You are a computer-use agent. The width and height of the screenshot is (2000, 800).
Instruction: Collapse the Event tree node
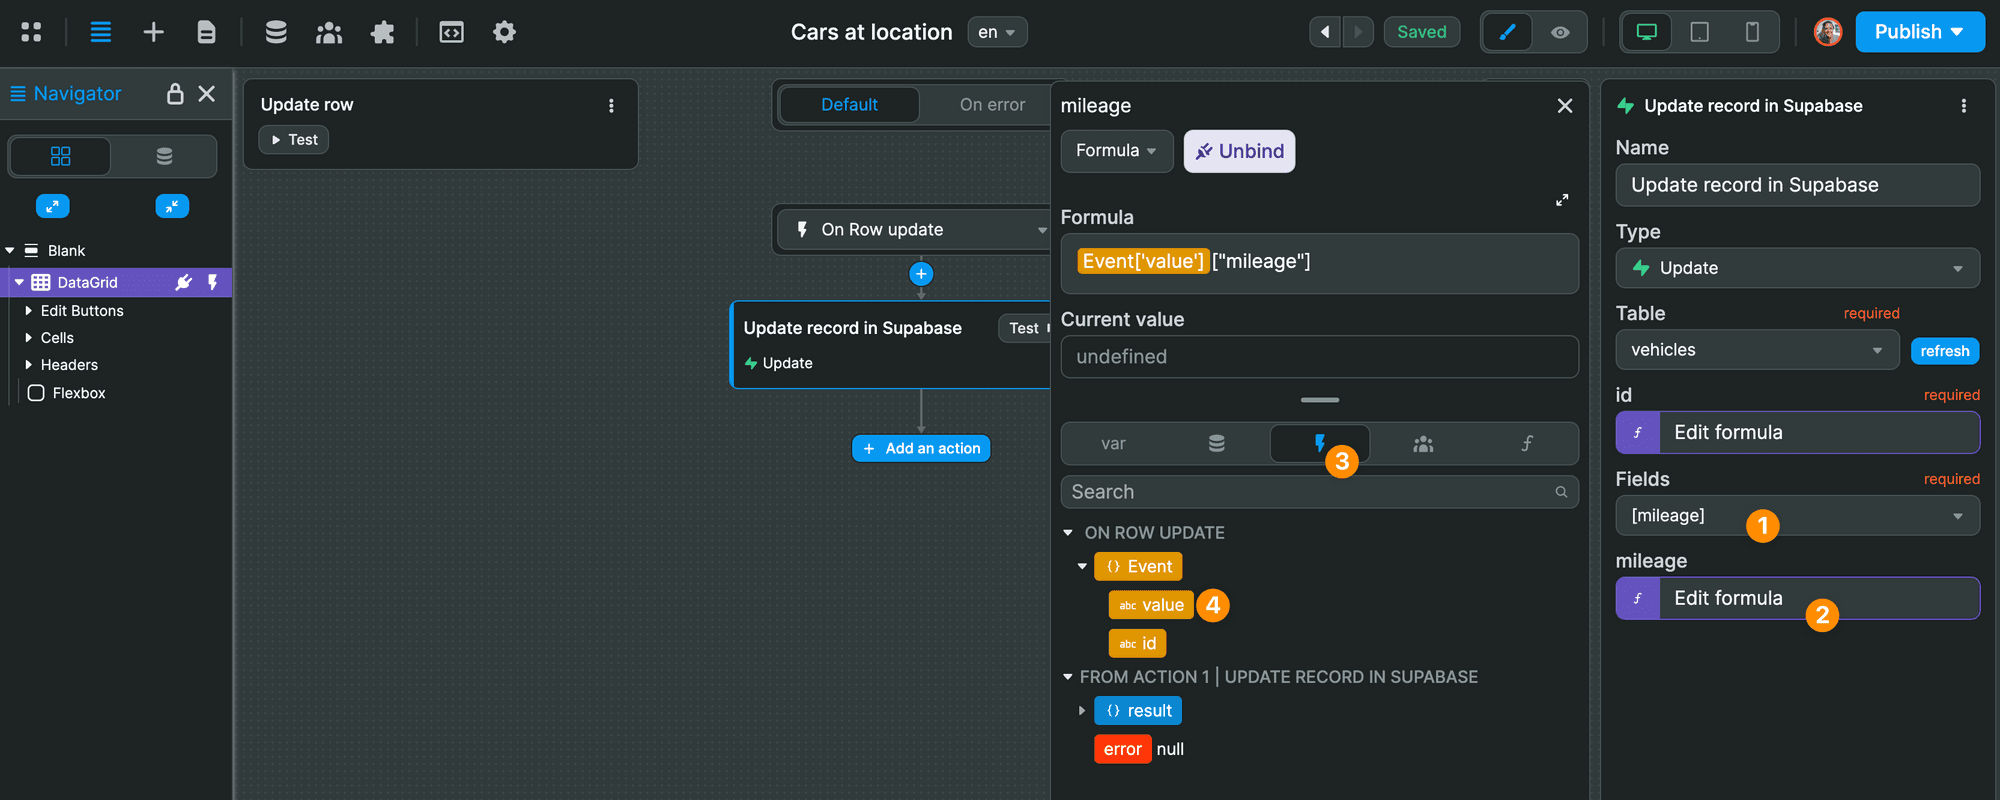tap(1082, 566)
